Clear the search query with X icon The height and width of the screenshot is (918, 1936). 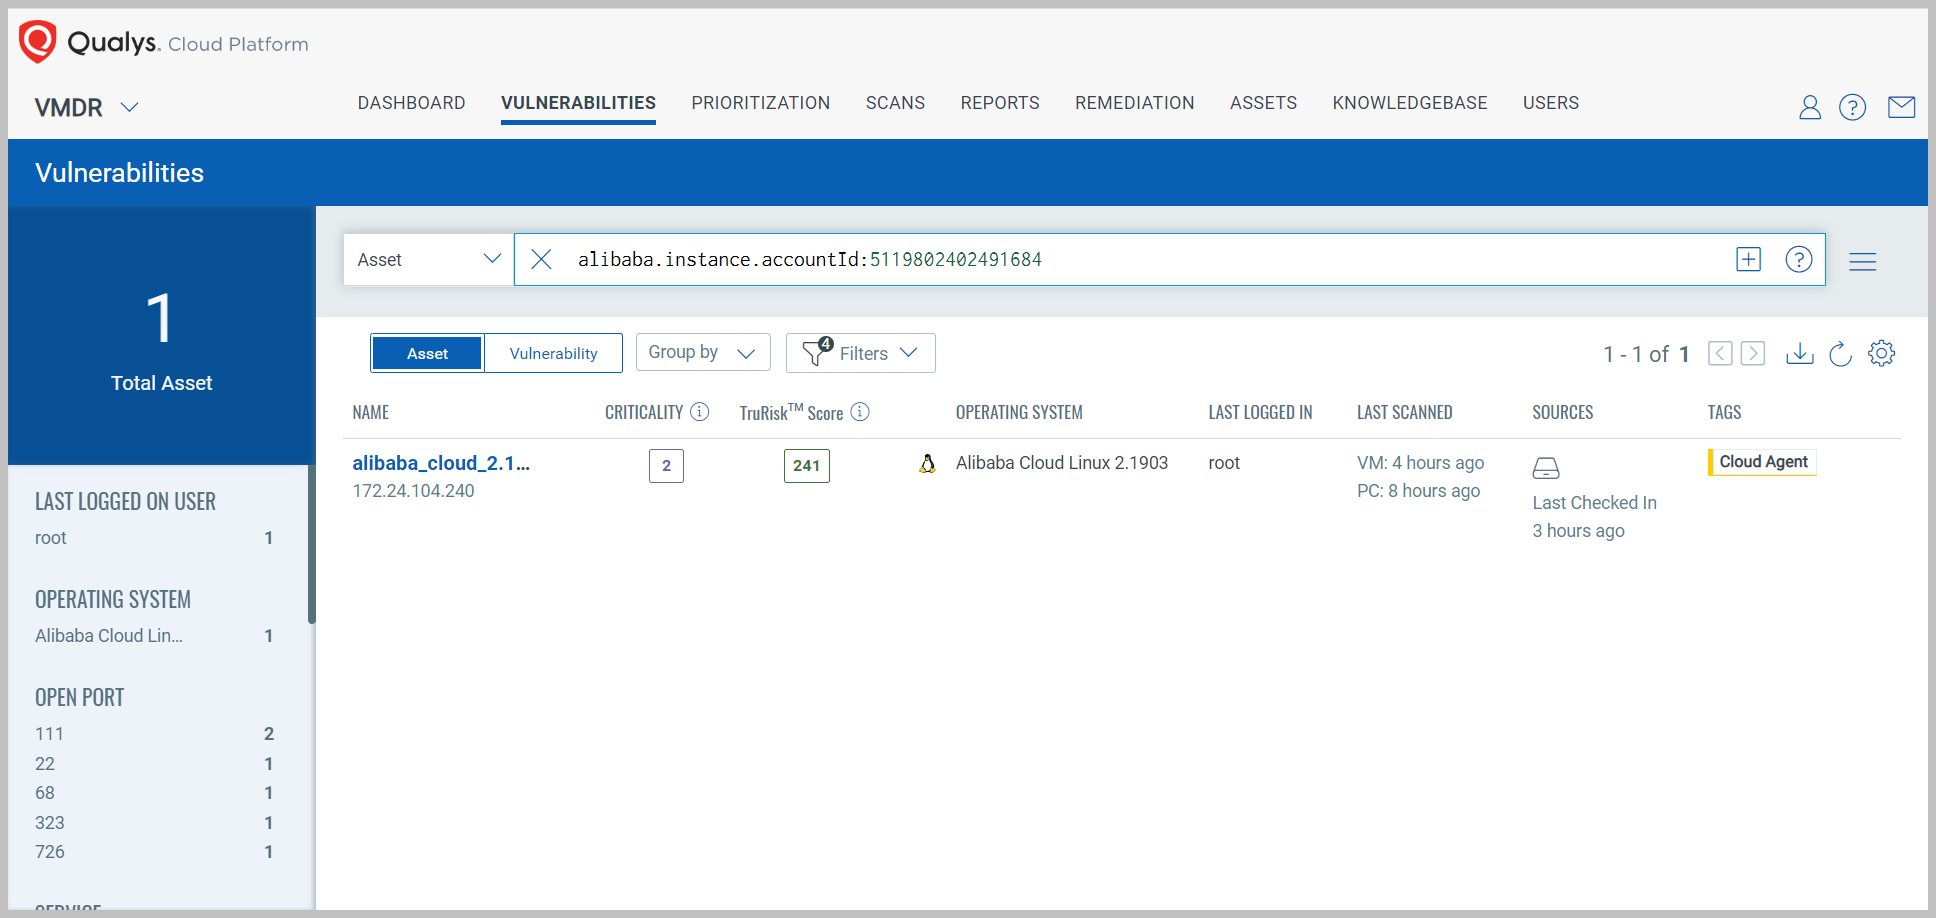point(541,260)
